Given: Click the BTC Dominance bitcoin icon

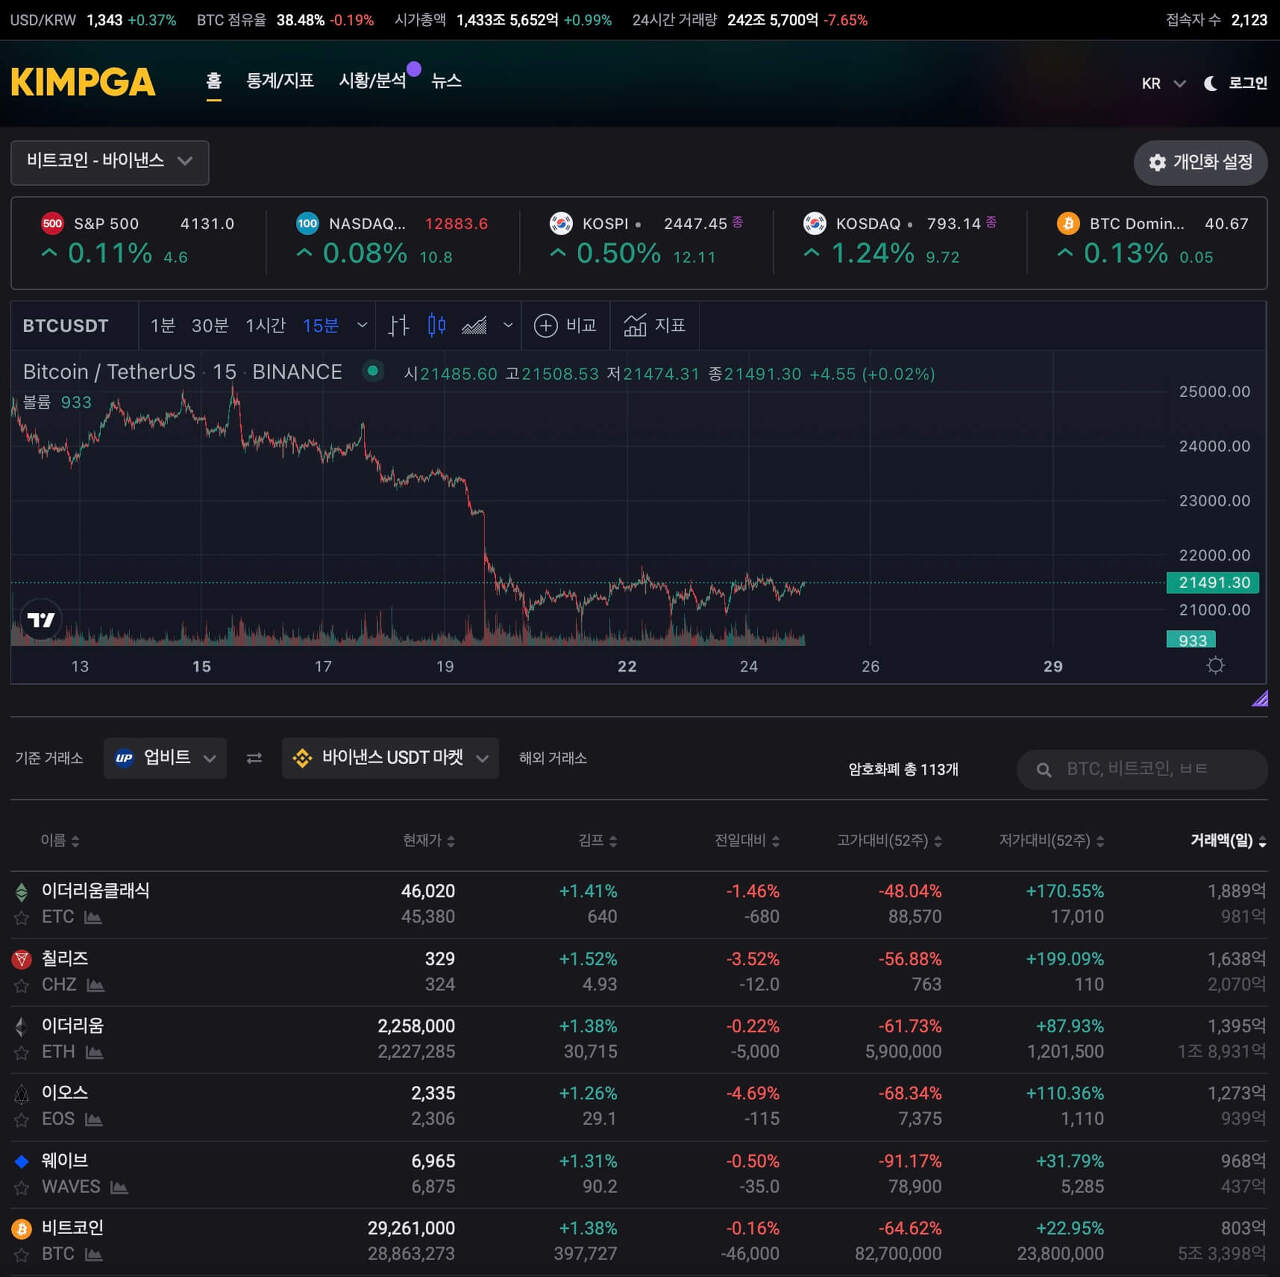Looking at the screenshot, I should [1068, 224].
